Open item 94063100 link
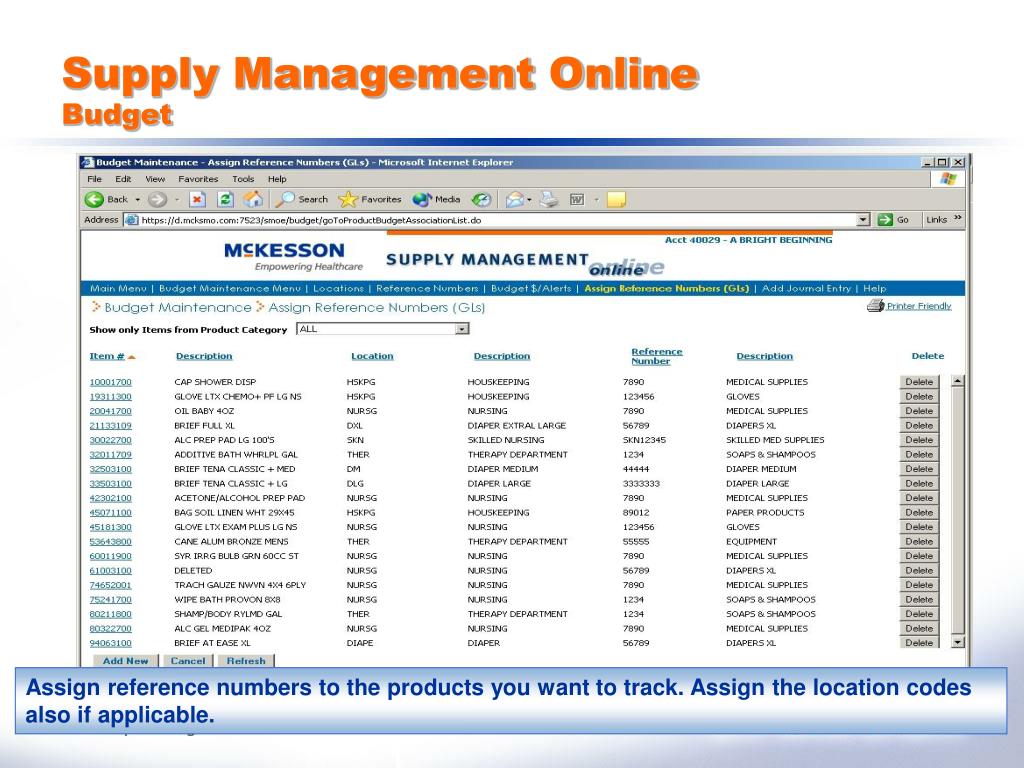The width and height of the screenshot is (1024, 768). (110, 643)
